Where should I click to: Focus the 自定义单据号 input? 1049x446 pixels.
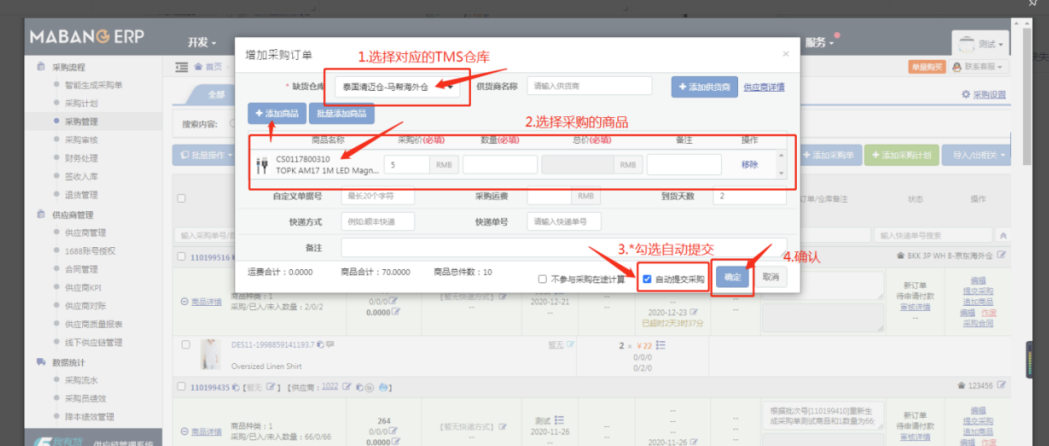click(378, 196)
